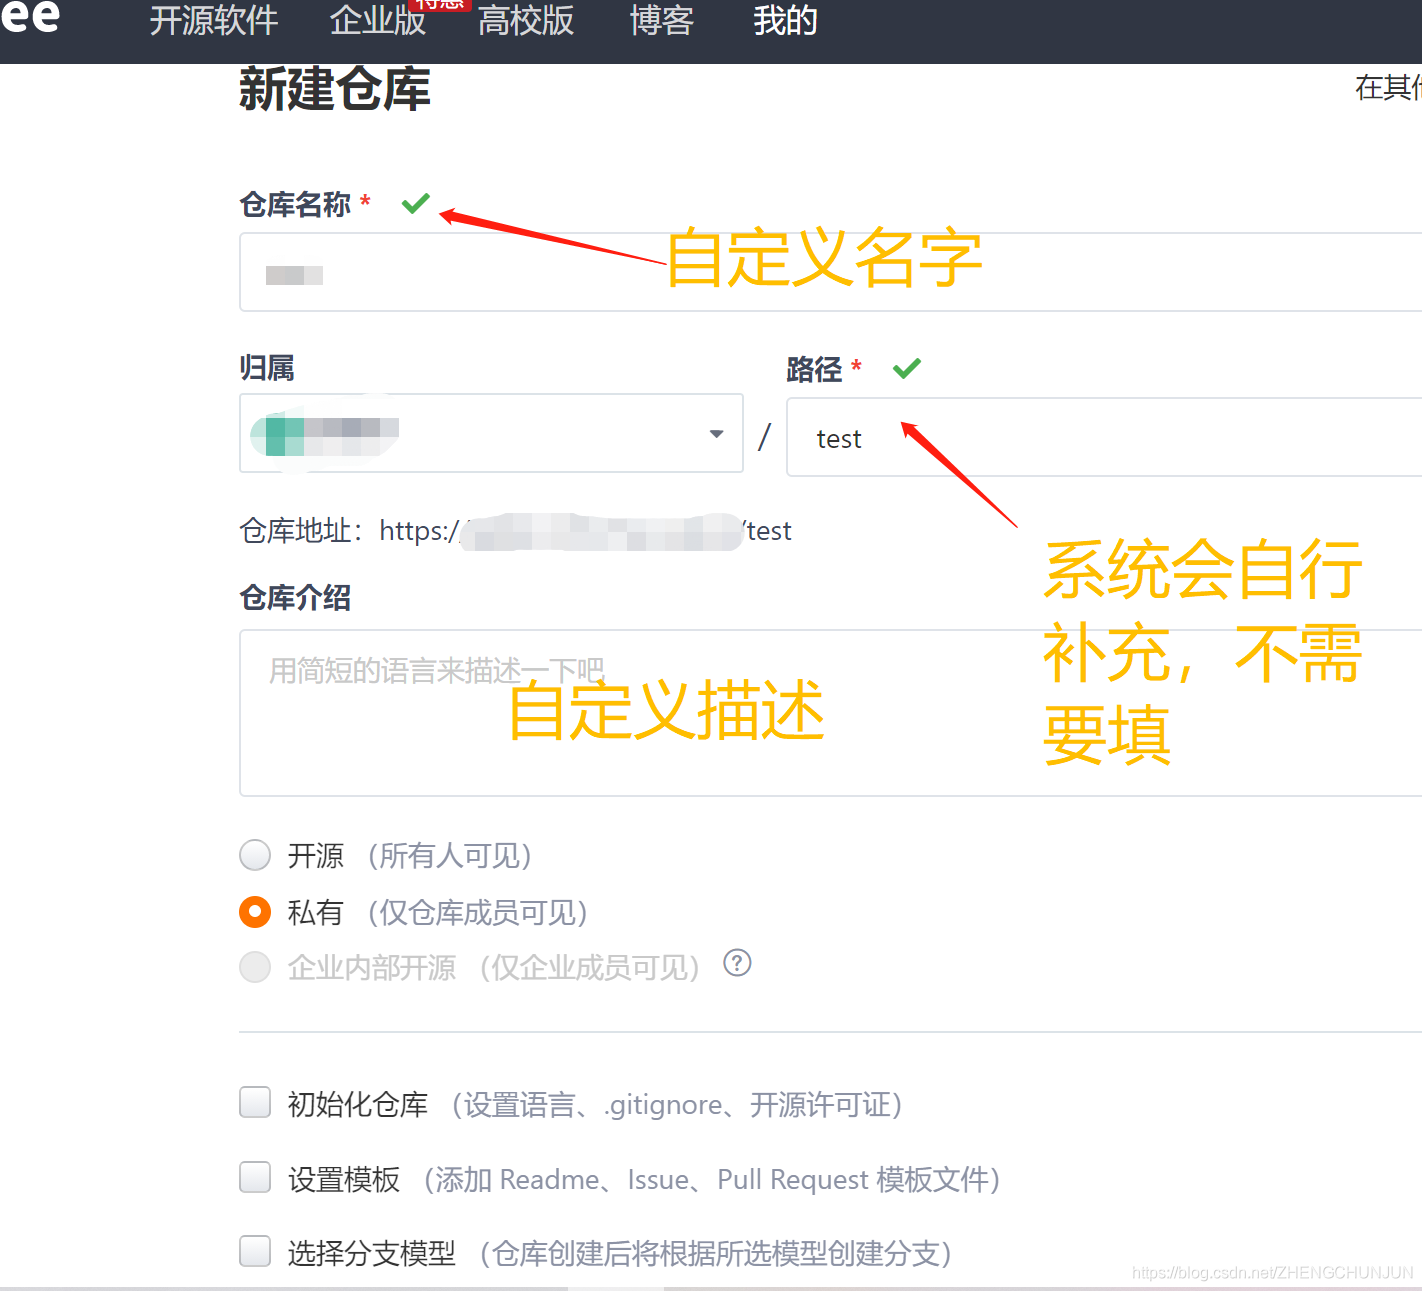This screenshot has height=1291, width=1422.
Task: Click the 新建仓库 page heading
Action: (x=335, y=89)
